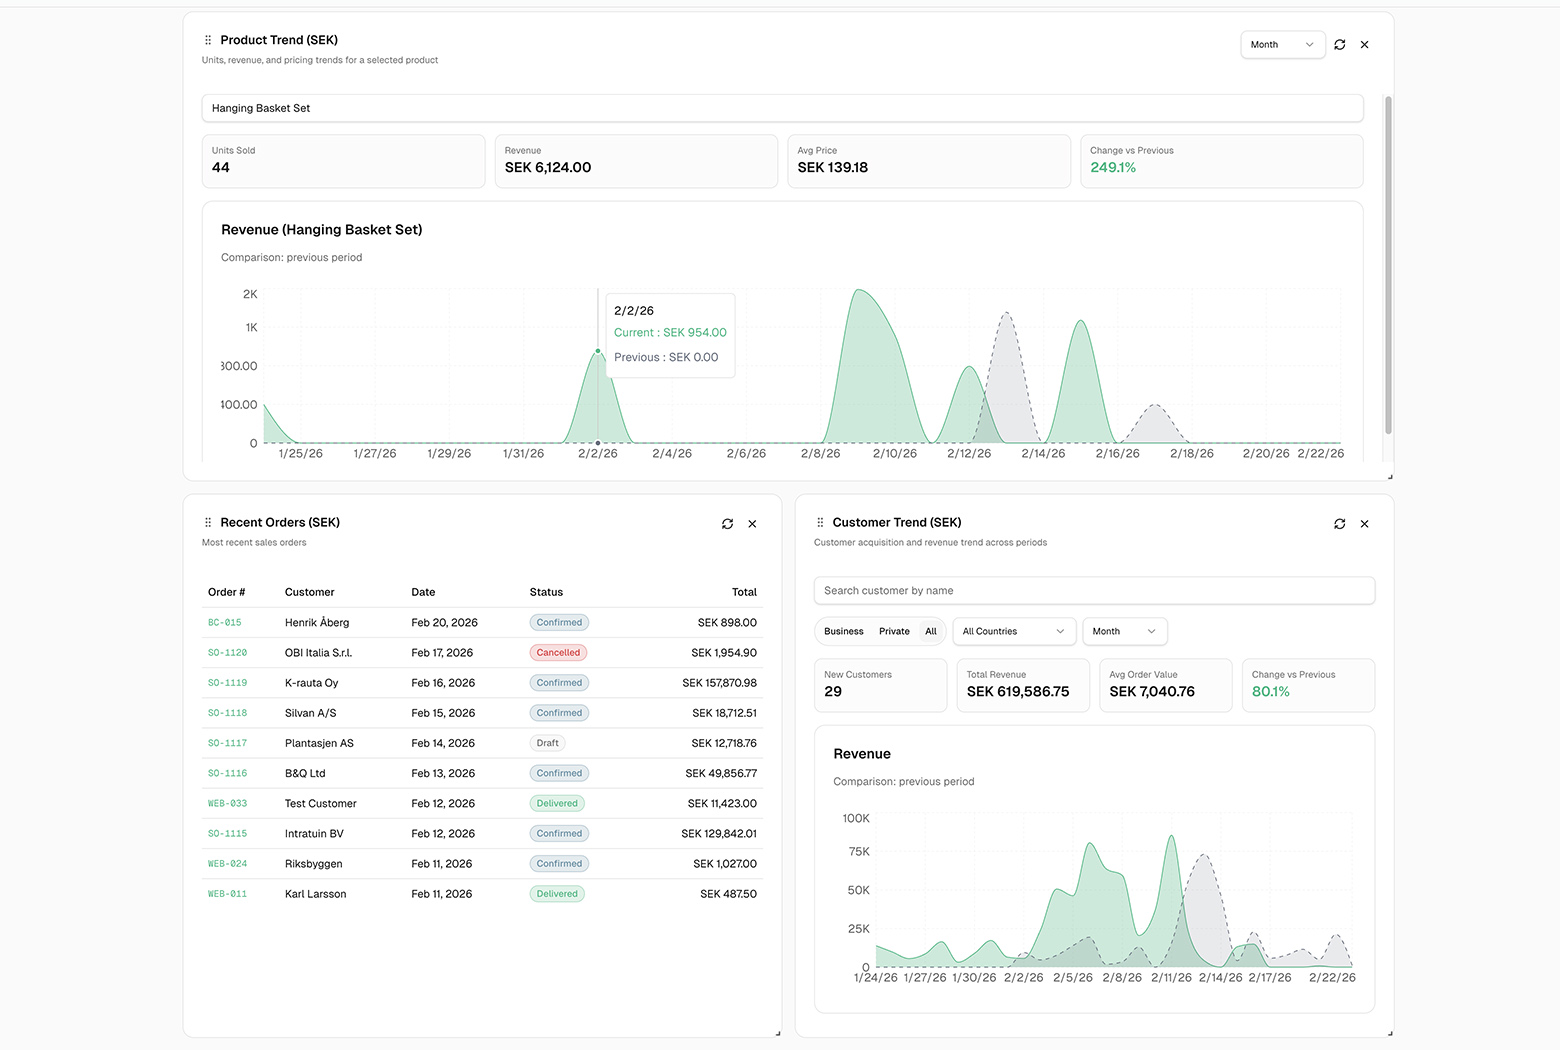The image size is (1560, 1050).
Task: Click the Customer Trend resize handle
Action: point(1389,1032)
